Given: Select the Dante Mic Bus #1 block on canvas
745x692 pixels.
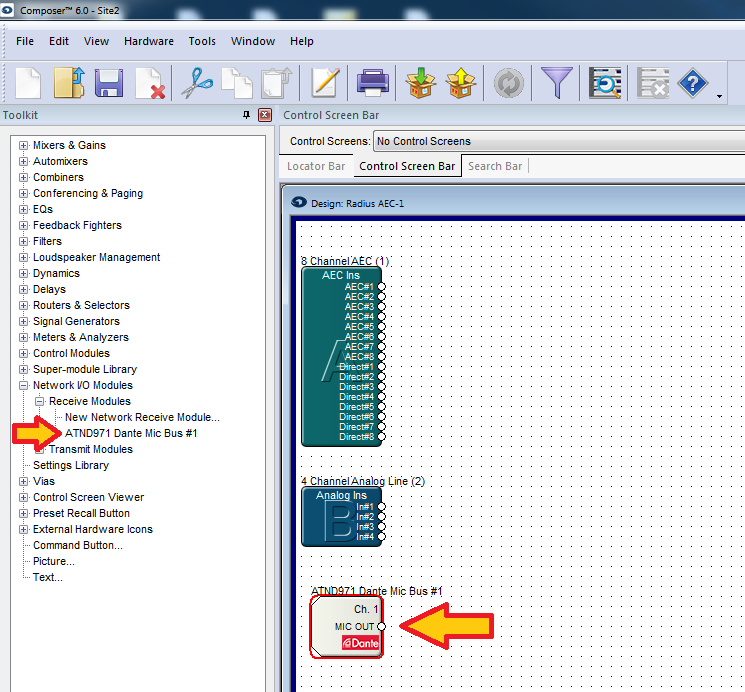Looking at the screenshot, I should coord(346,626).
